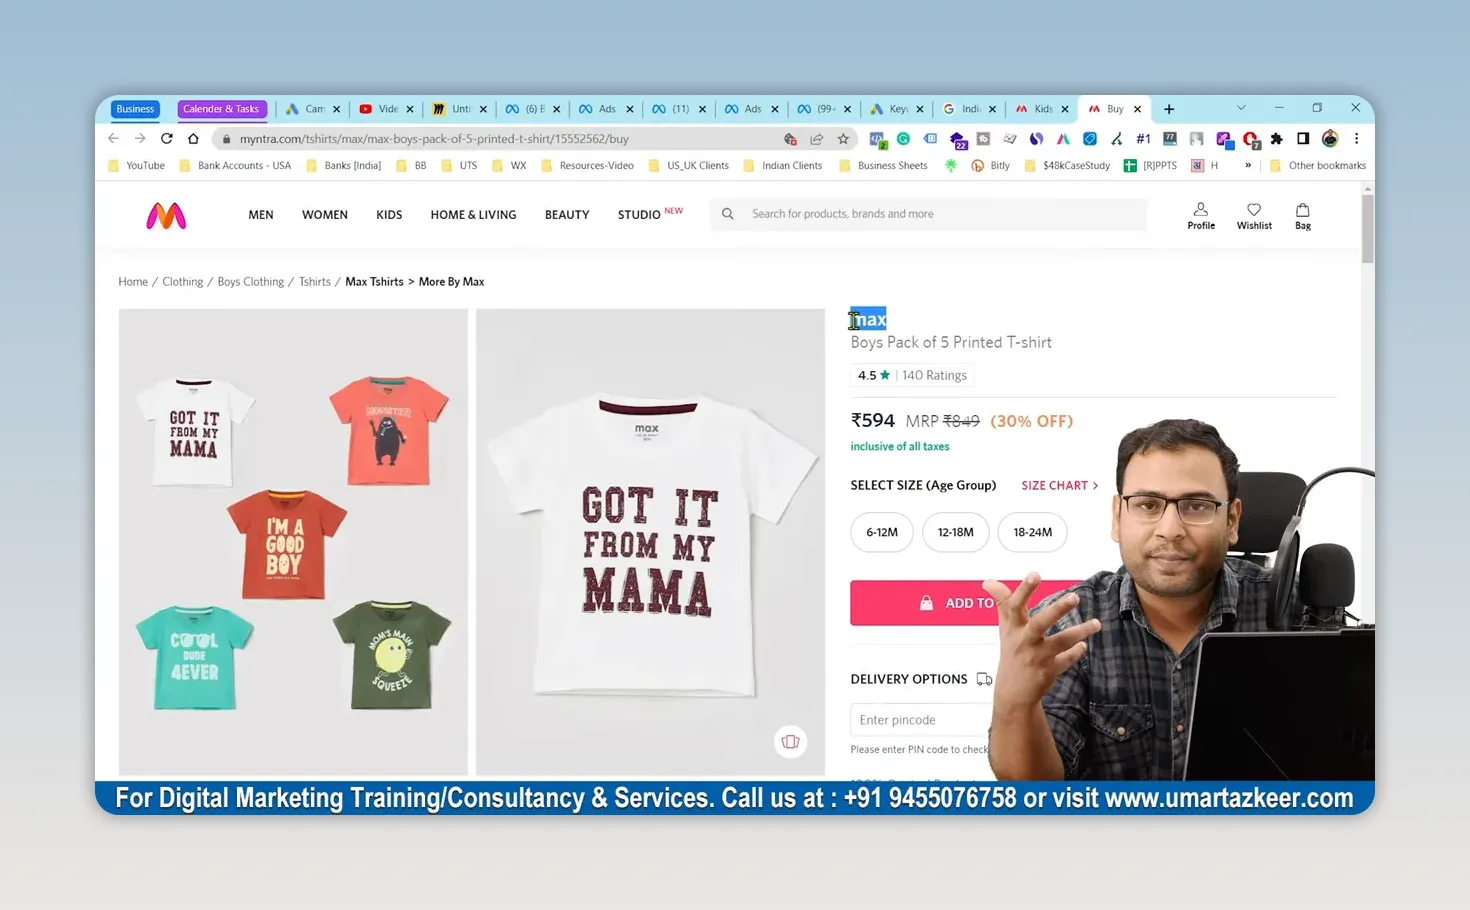
Task: Click the search magnifier icon
Action: coord(728,214)
